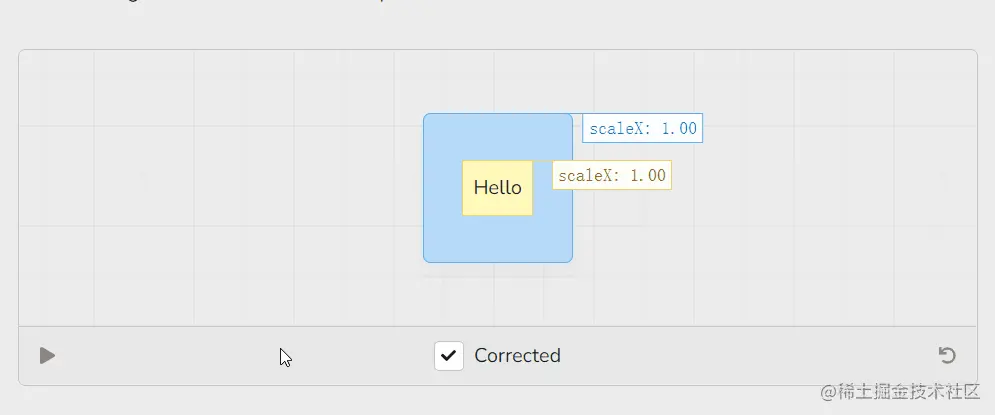Click the blue area below the Hello box

coord(498,239)
